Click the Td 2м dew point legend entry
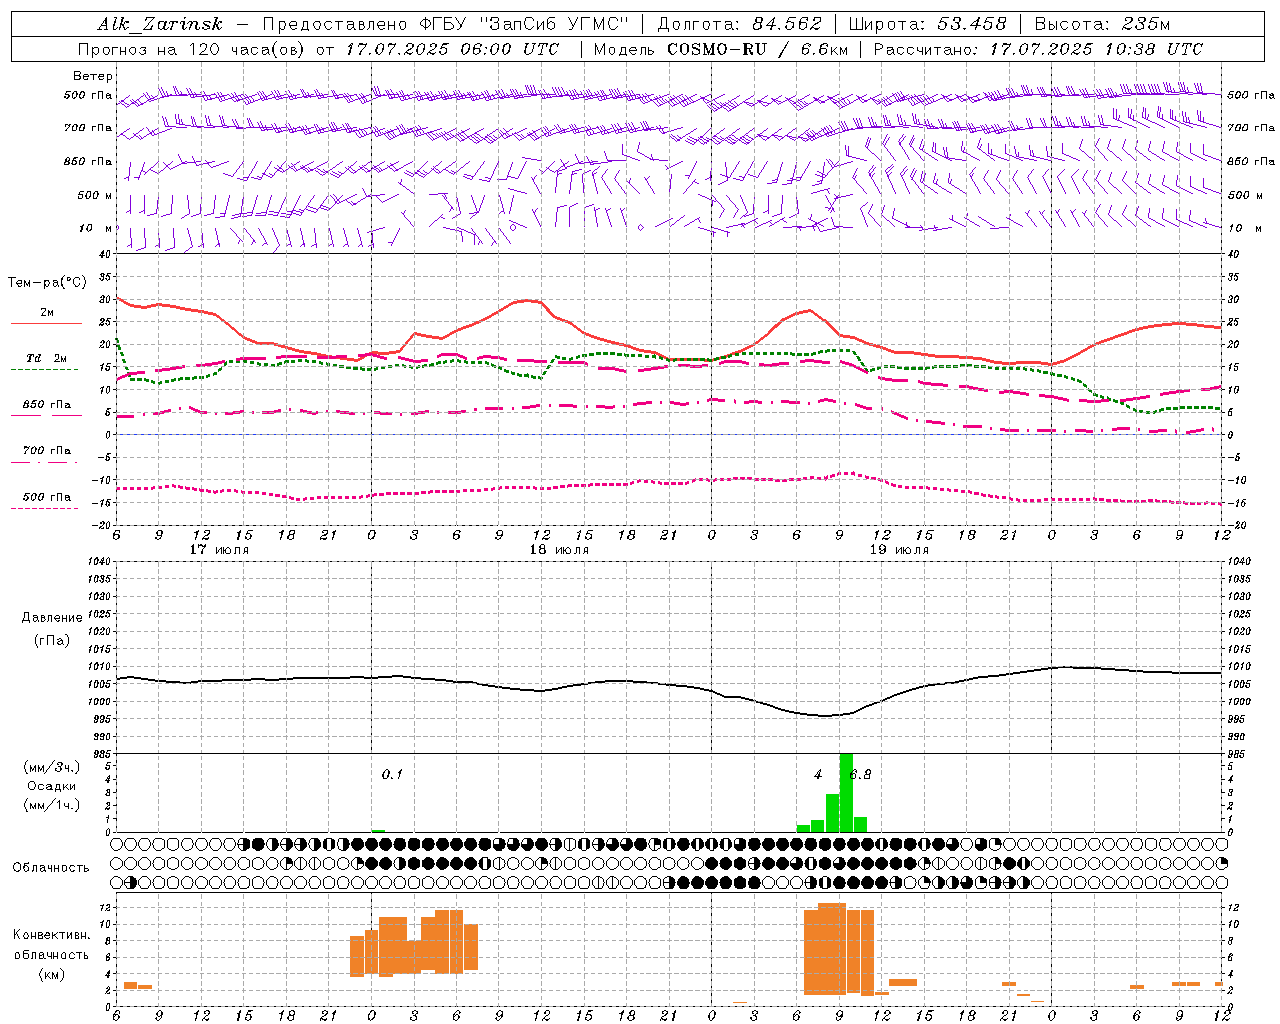The image size is (1280, 1024). pos(47,358)
